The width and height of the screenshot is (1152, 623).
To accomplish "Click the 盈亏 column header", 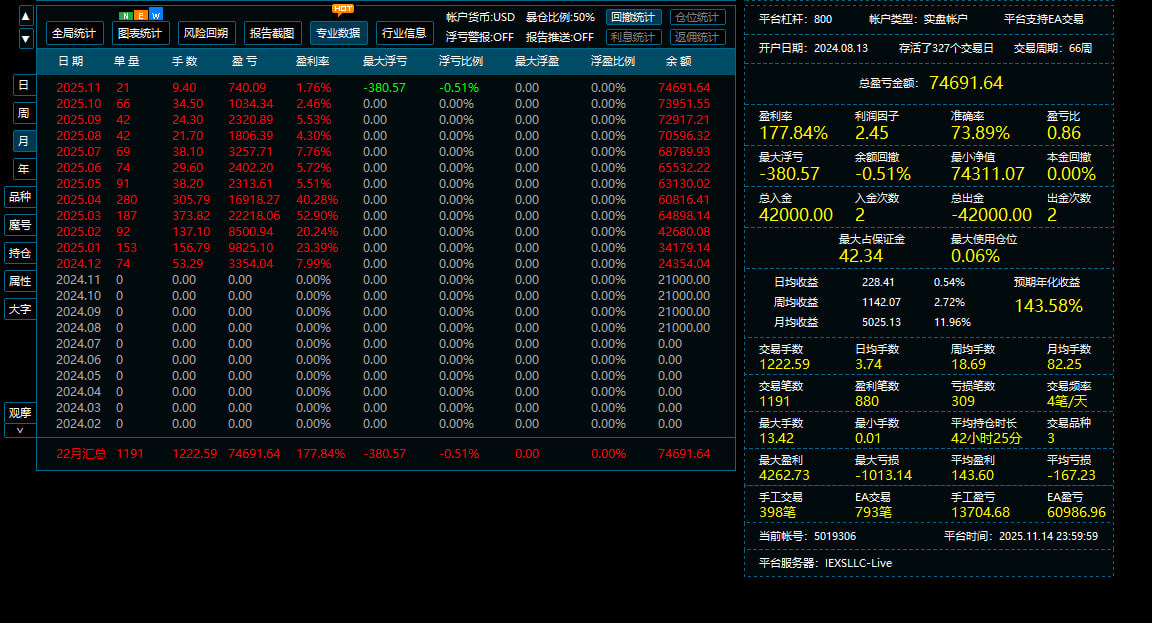I will click(x=245, y=61).
